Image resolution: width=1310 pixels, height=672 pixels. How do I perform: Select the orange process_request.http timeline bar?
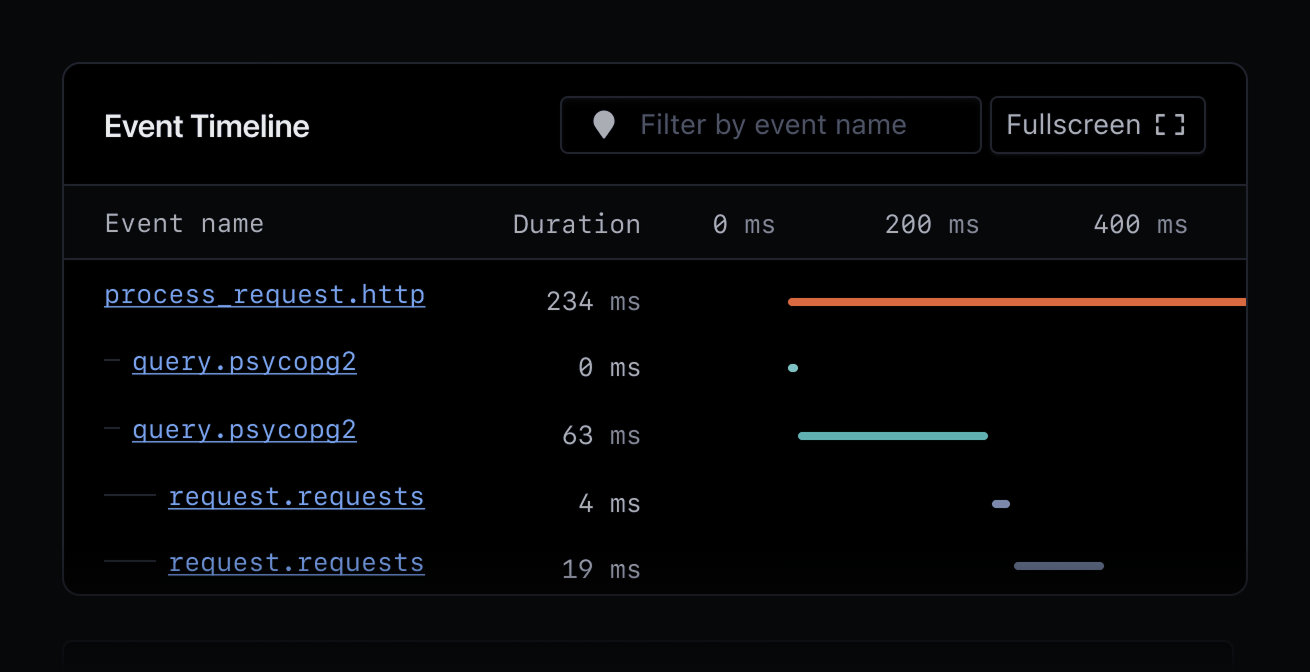pyautogui.click(x=1017, y=301)
